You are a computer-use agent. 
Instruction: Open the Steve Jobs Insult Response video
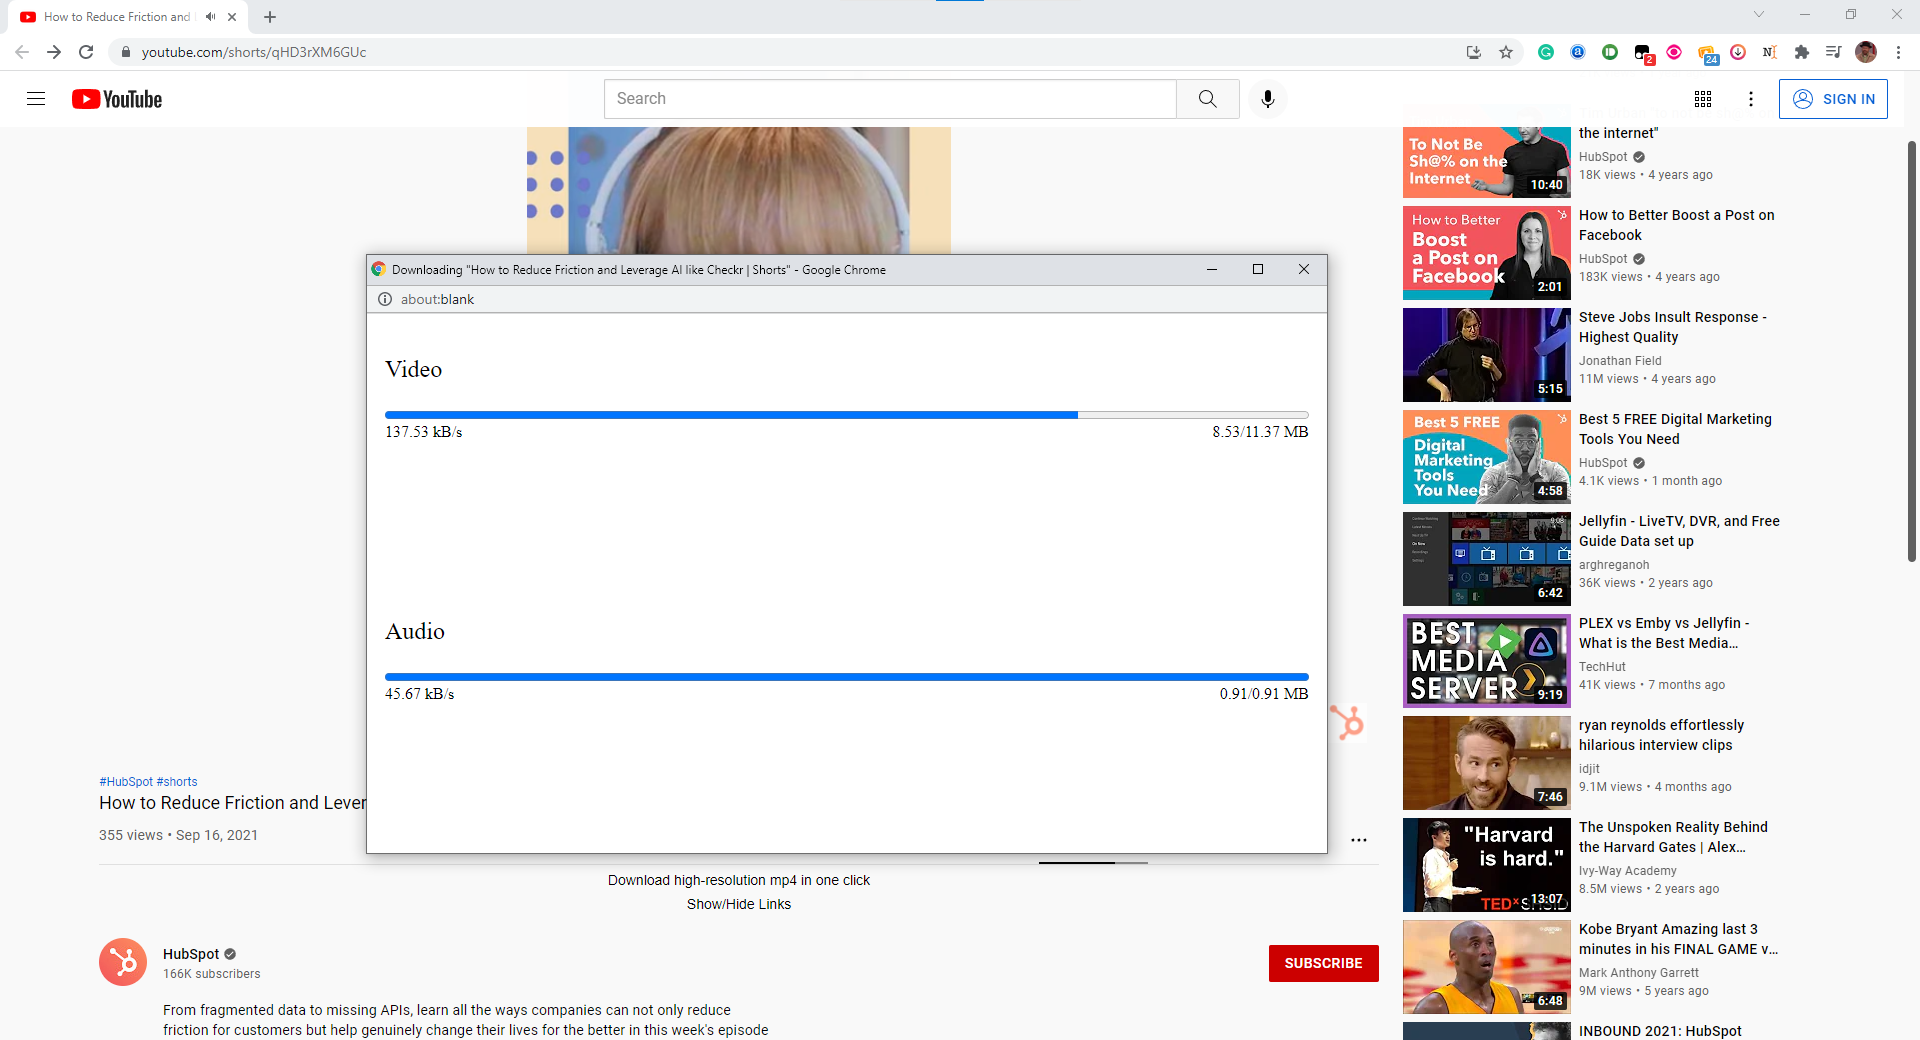pyautogui.click(x=1673, y=327)
